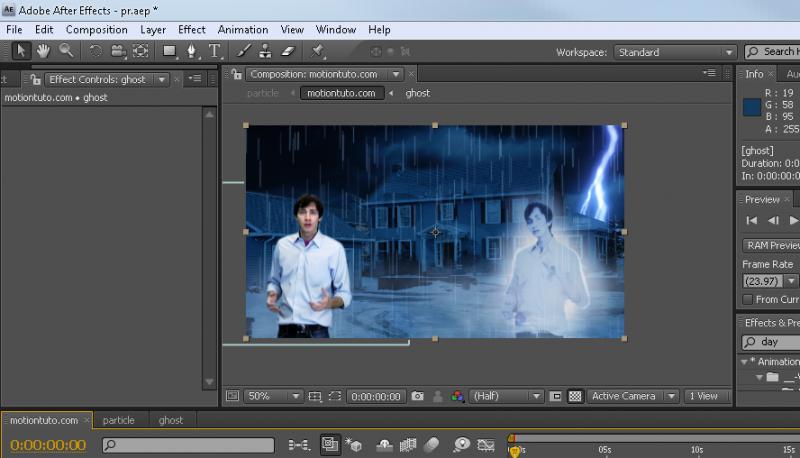The height and width of the screenshot is (458, 800).
Task: Click the timeline layer search field
Action: pos(190,445)
